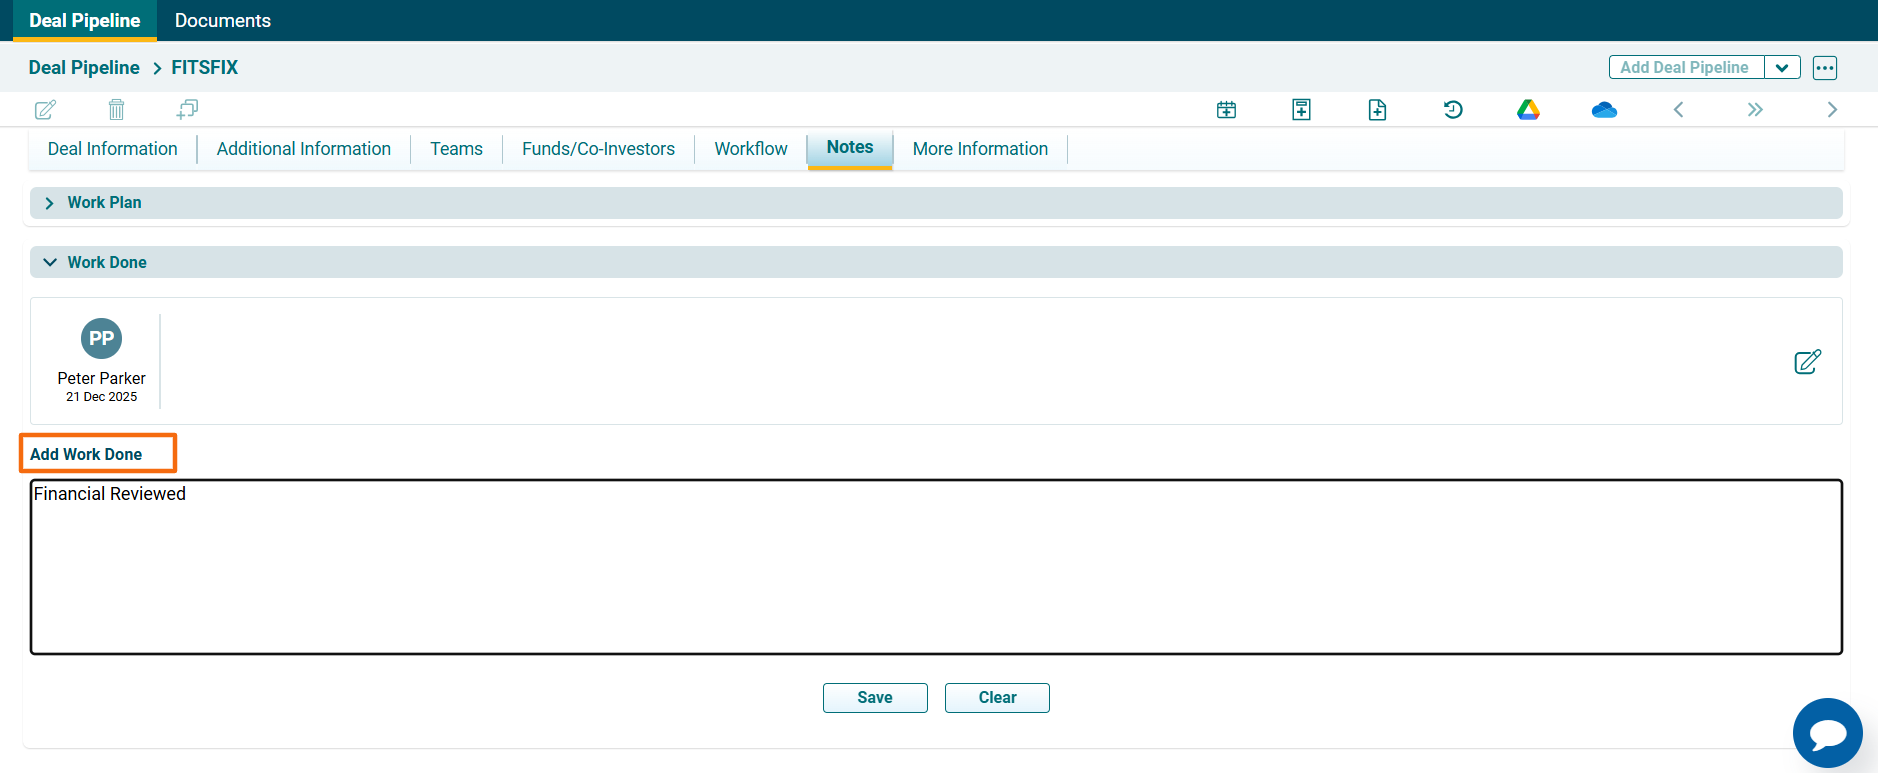Click the edit pencil icon in toolbar
The width and height of the screenshot is (1878, 773).
click(45, 110)
